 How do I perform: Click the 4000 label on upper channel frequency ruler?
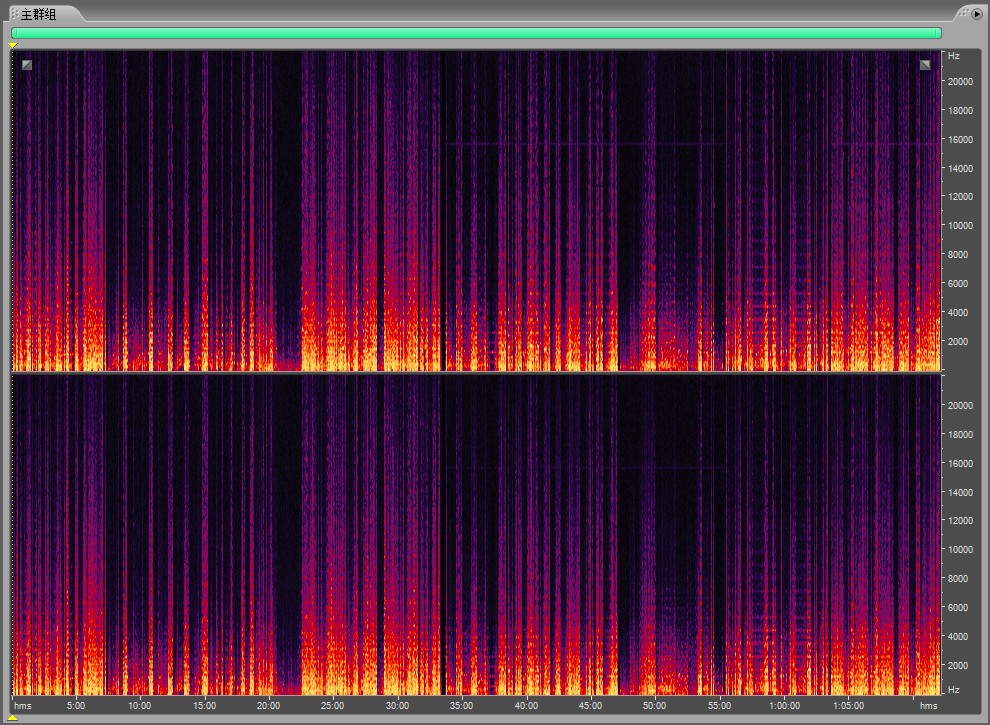958,313
